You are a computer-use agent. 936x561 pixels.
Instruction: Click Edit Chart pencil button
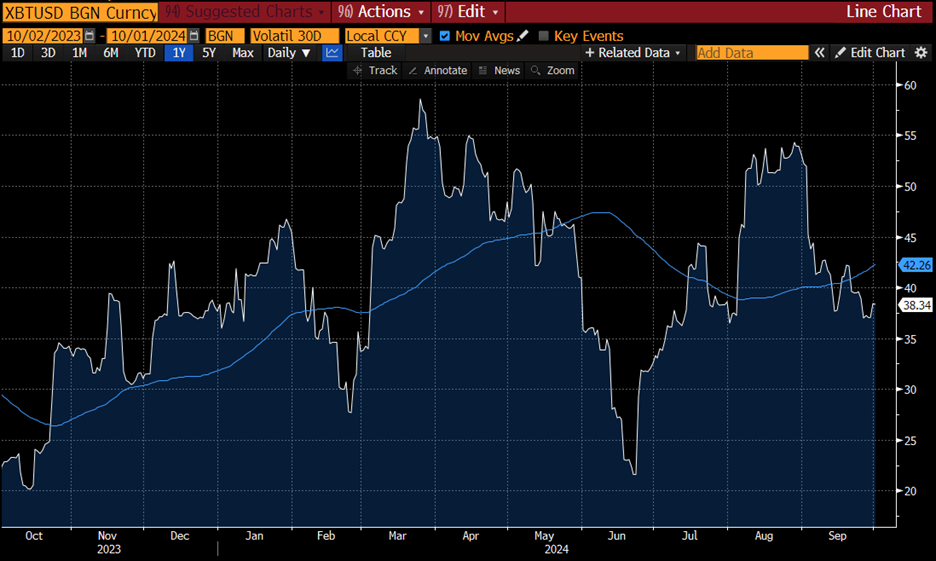[870, 53]
